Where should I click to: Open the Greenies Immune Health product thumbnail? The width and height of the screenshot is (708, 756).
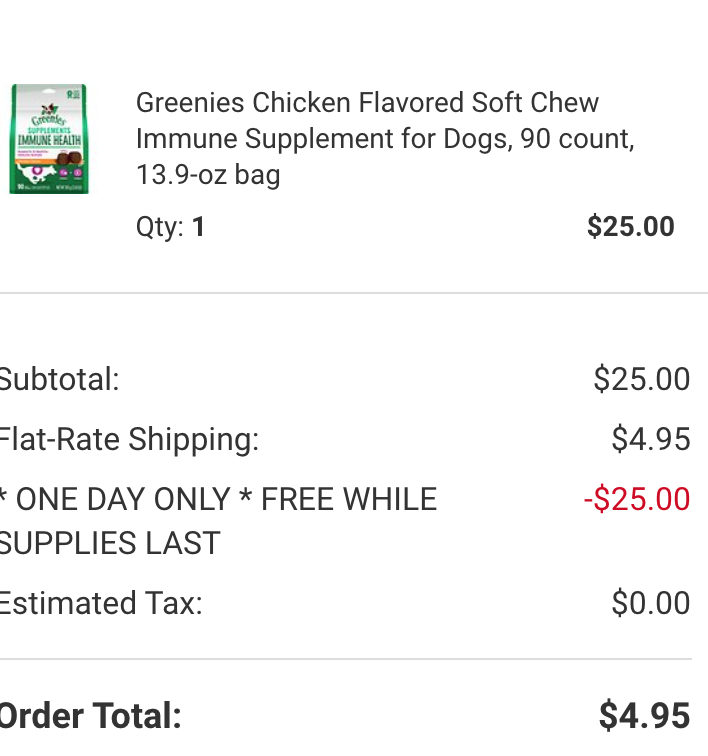49,139
